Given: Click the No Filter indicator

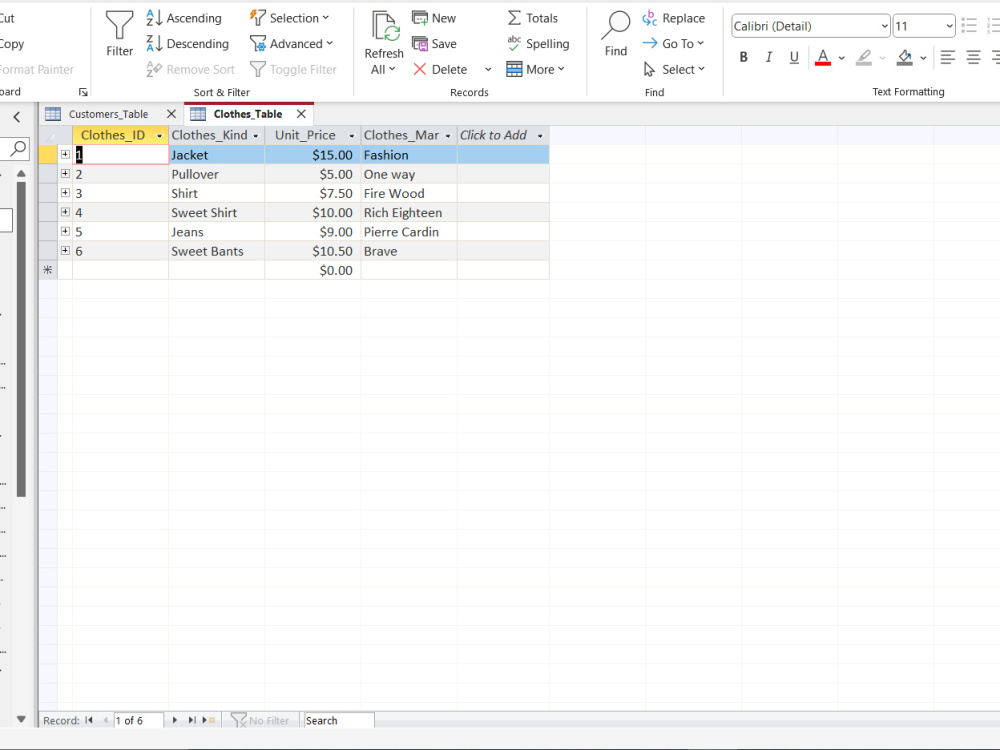Looking at the screenshot, I should click(x=260, y=720).
